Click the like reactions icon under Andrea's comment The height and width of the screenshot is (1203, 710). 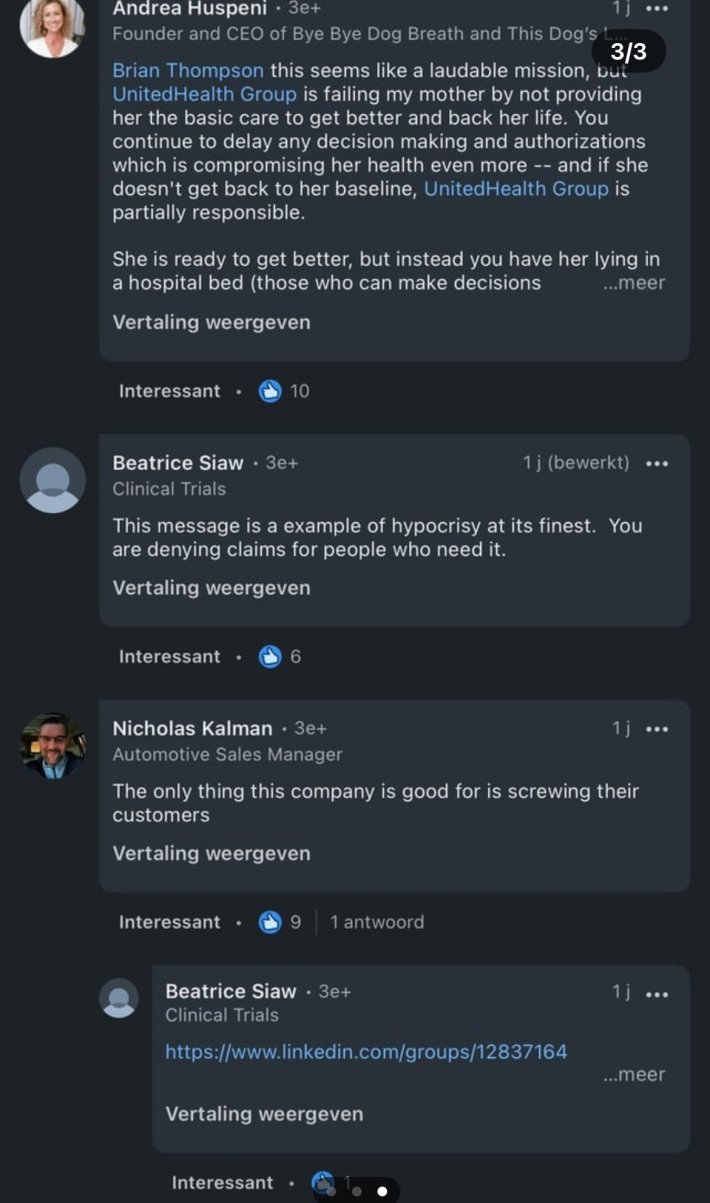(x=268, y=391)
